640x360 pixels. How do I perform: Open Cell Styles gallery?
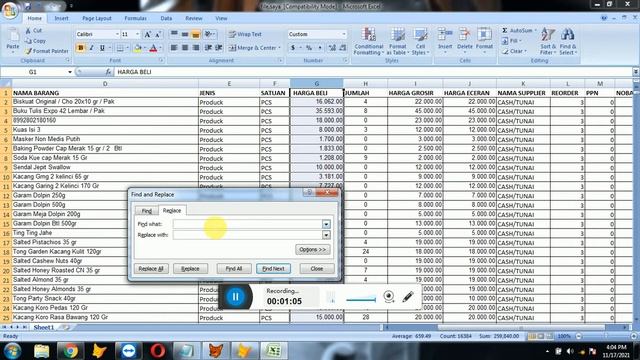(x=420, y=41)
